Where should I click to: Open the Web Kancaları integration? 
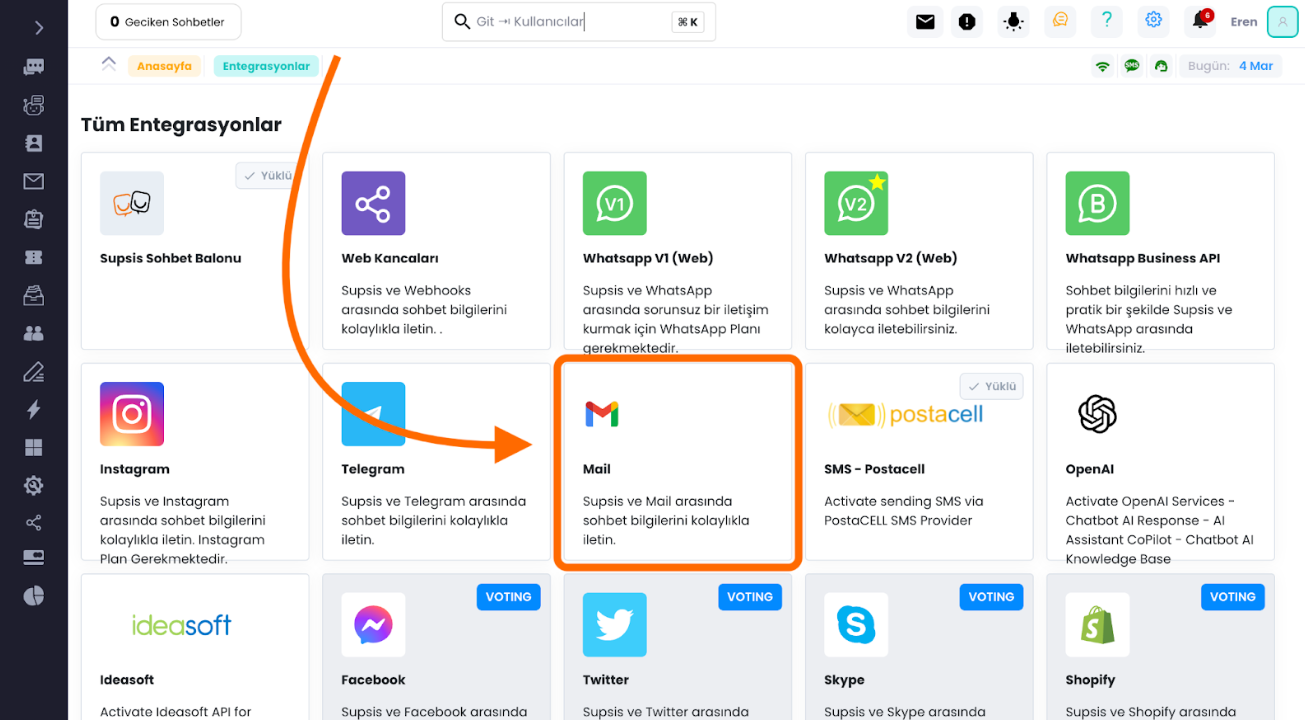click(436, 251)
